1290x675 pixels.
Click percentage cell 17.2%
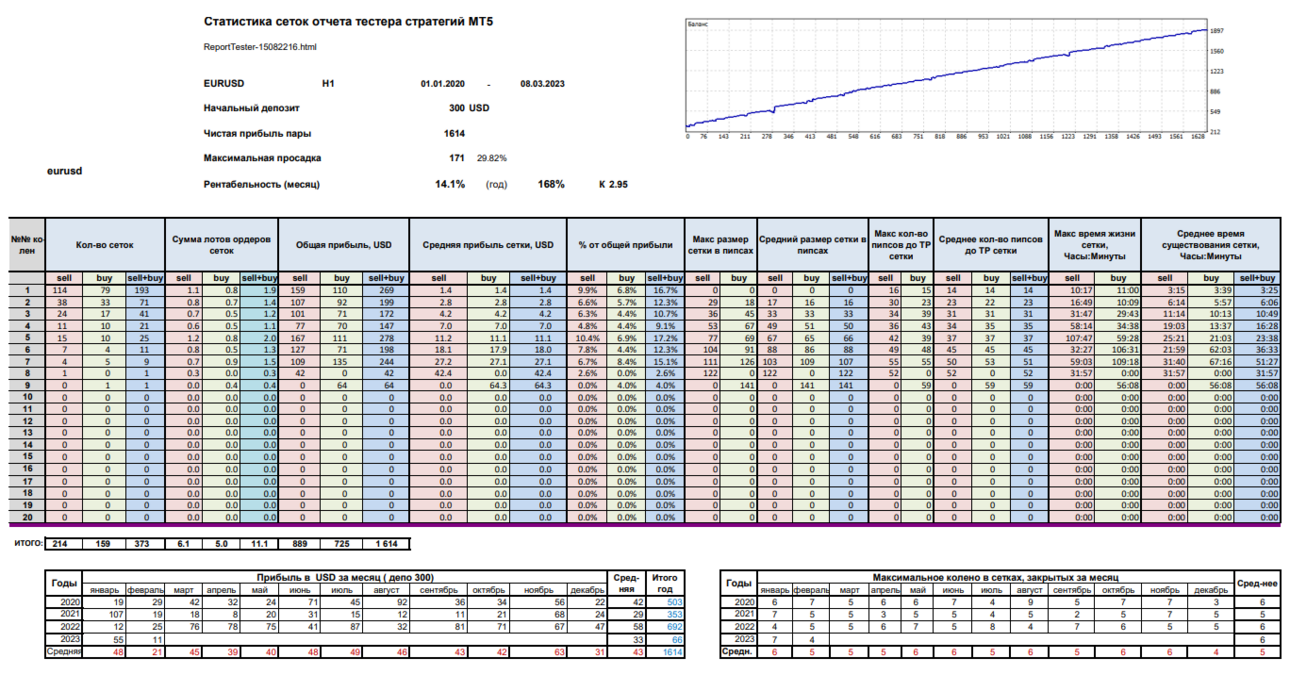pos(664,337)
